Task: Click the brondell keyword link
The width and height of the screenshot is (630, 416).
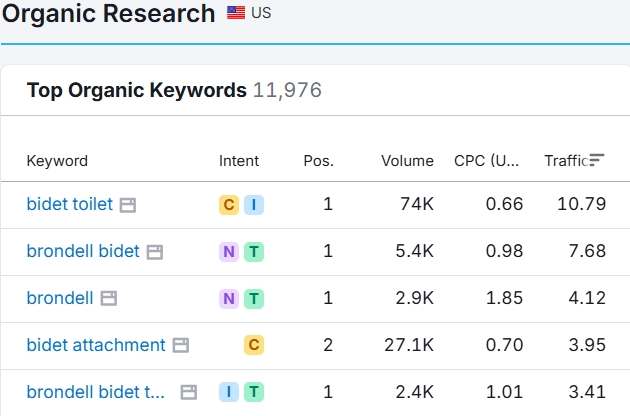Action: tap(59, 299)
